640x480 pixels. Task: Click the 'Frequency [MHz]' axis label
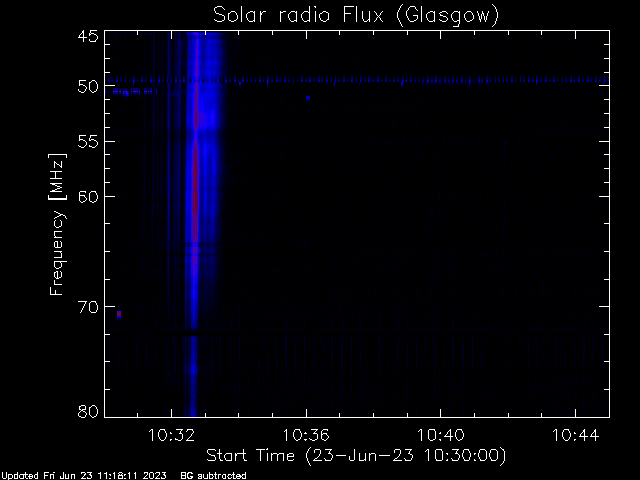(57, 224)
